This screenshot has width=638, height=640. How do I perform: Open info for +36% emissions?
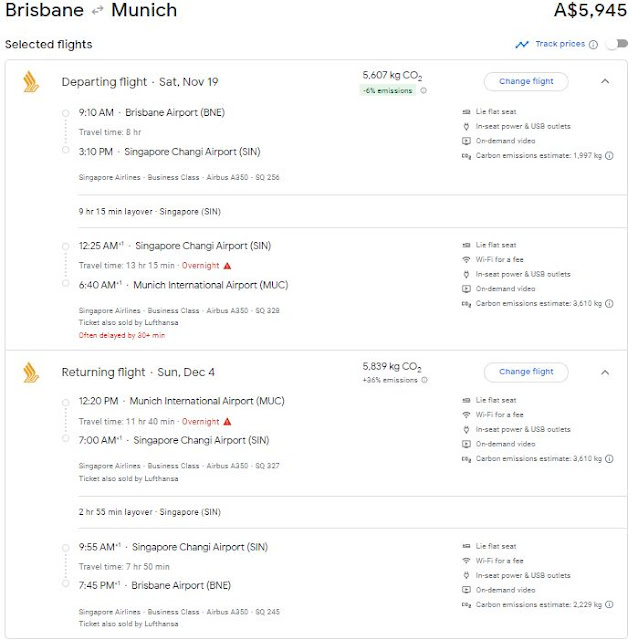(x=425, y=380)
